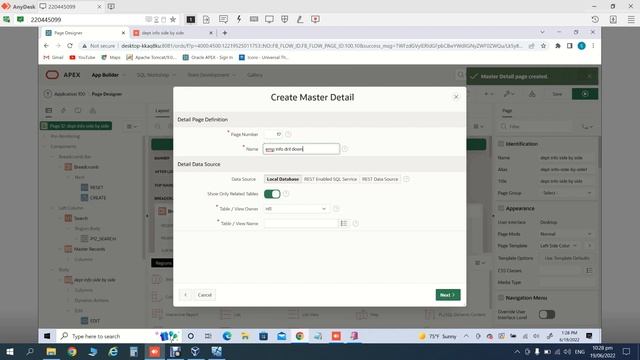Open AnyDesk keyboard icon
This screenshot has height=360, width=640.
tap(254, 19)
